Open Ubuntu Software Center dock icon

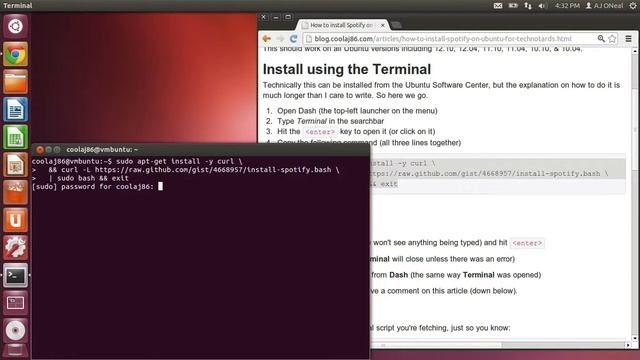pyautogui.click(x=16, y=192)
